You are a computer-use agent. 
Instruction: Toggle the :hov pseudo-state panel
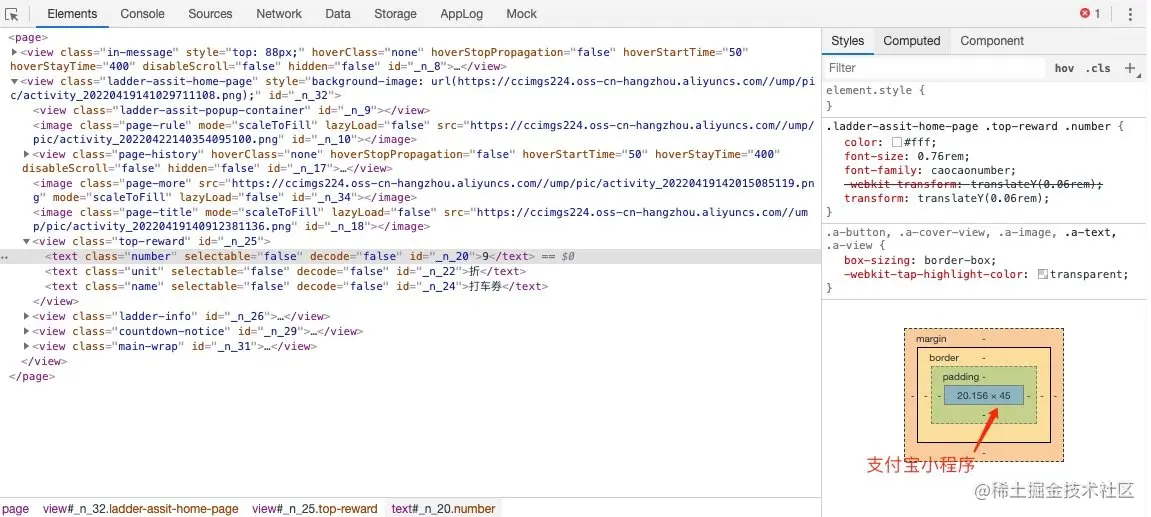click(x=1064, y=68)
